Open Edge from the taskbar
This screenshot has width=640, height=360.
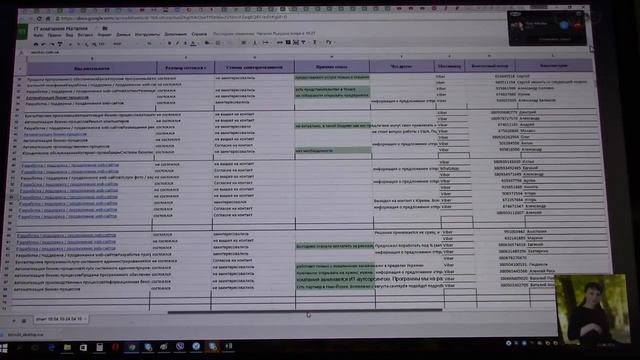click(51, 347)
